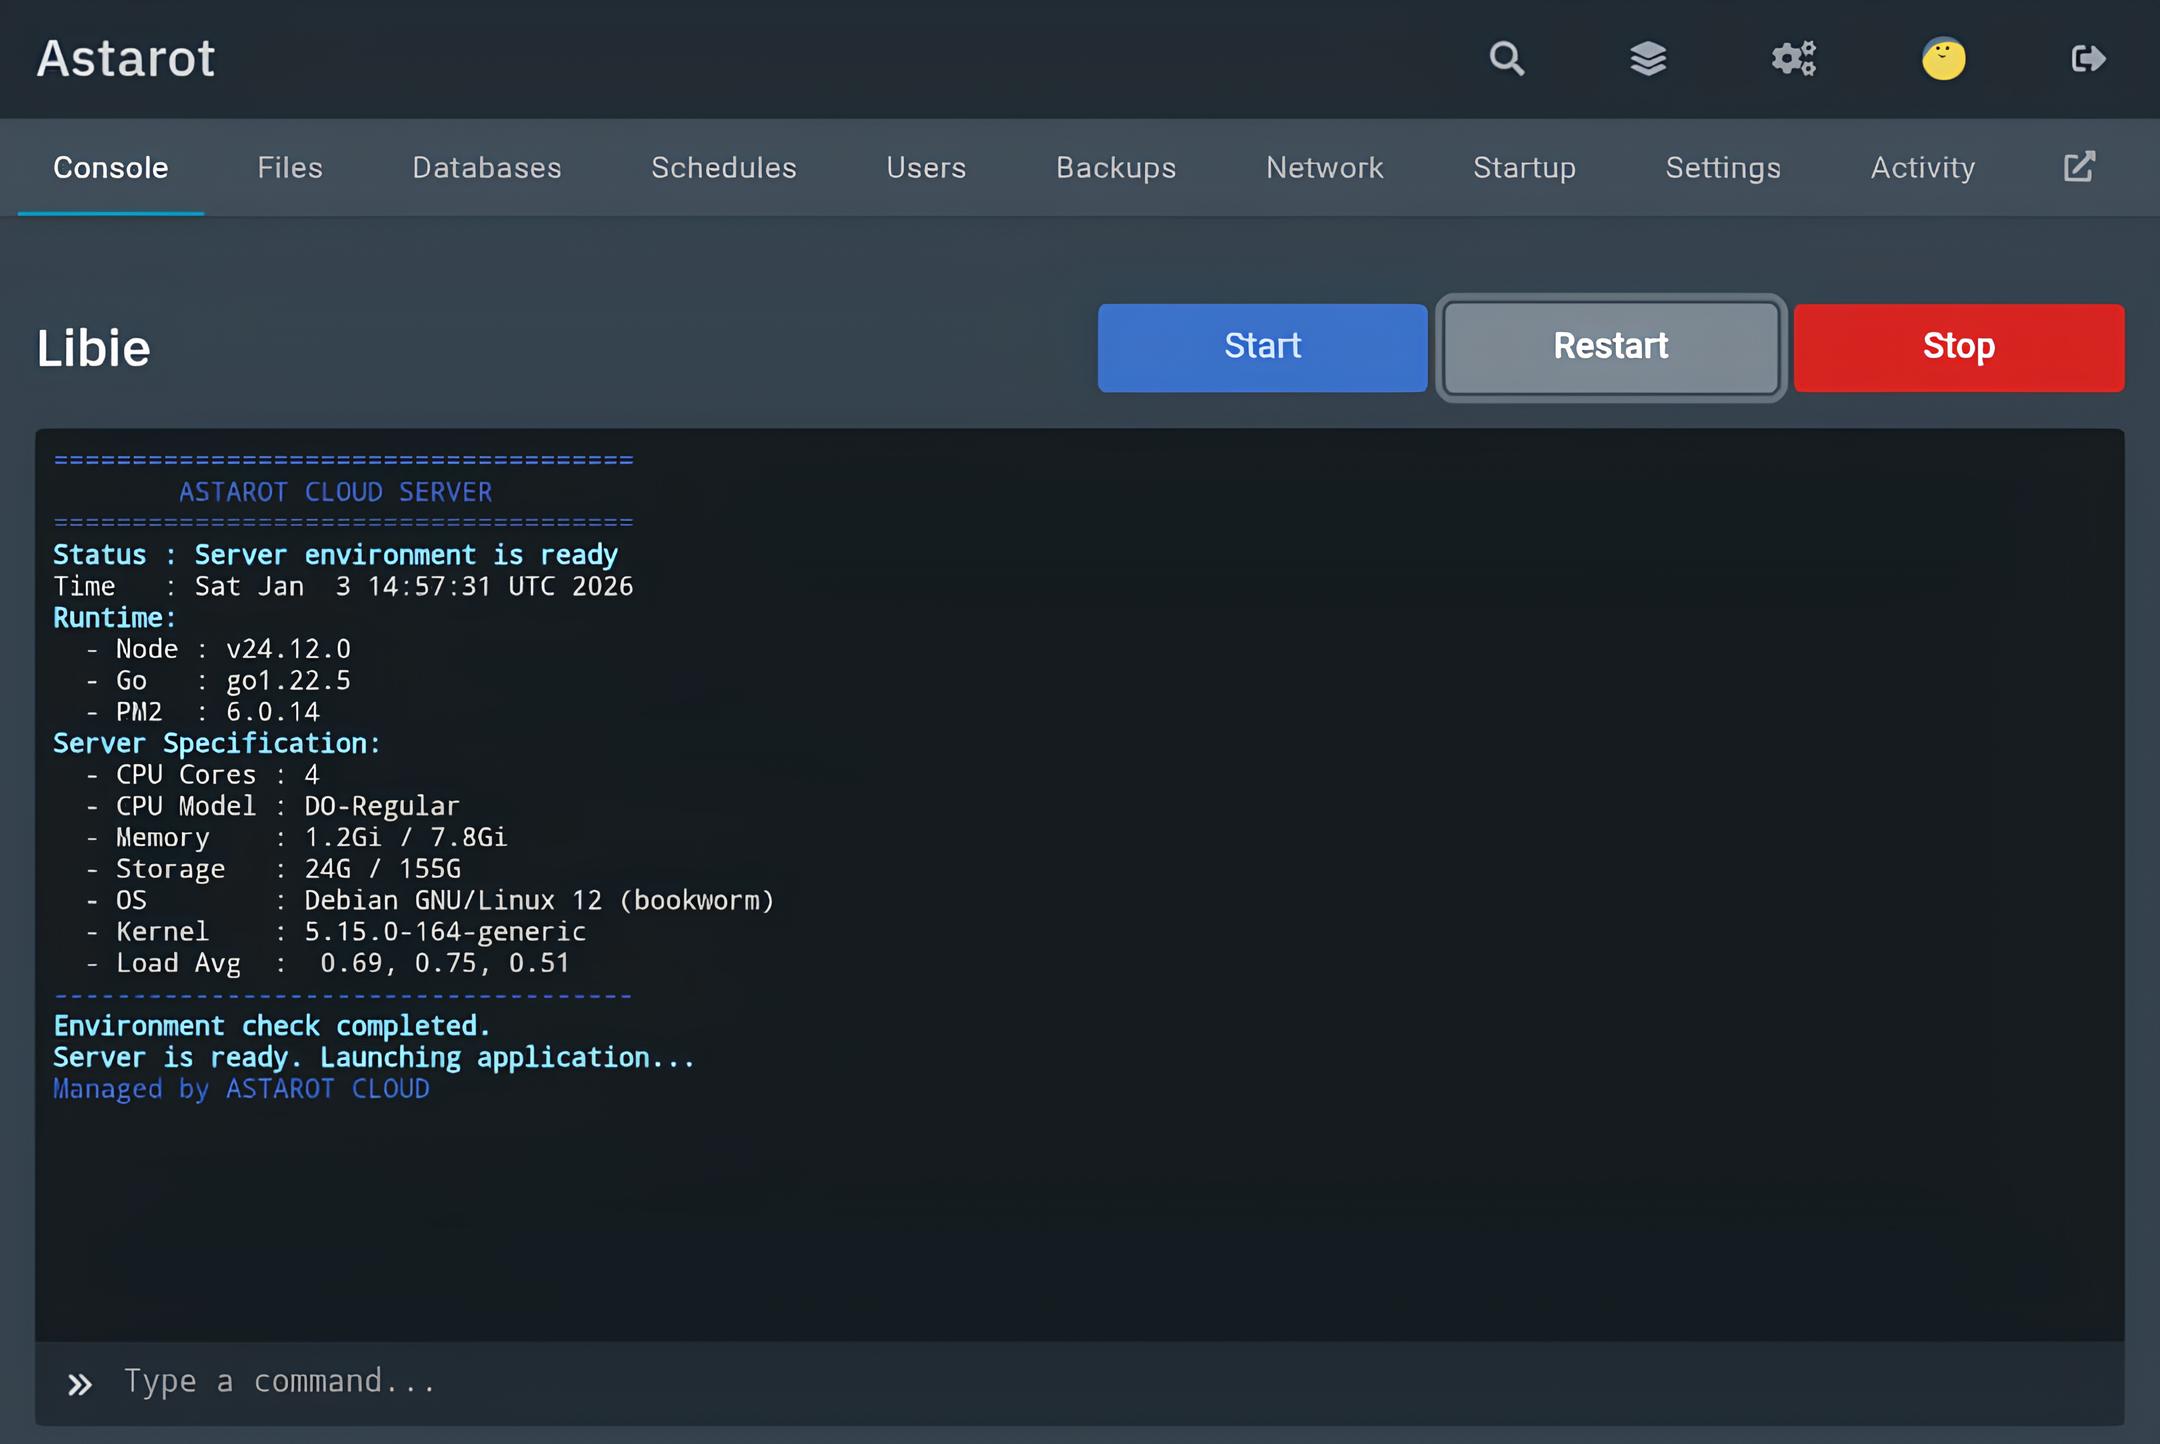Focus the Type a command input field

(x=1100, y=1382)
